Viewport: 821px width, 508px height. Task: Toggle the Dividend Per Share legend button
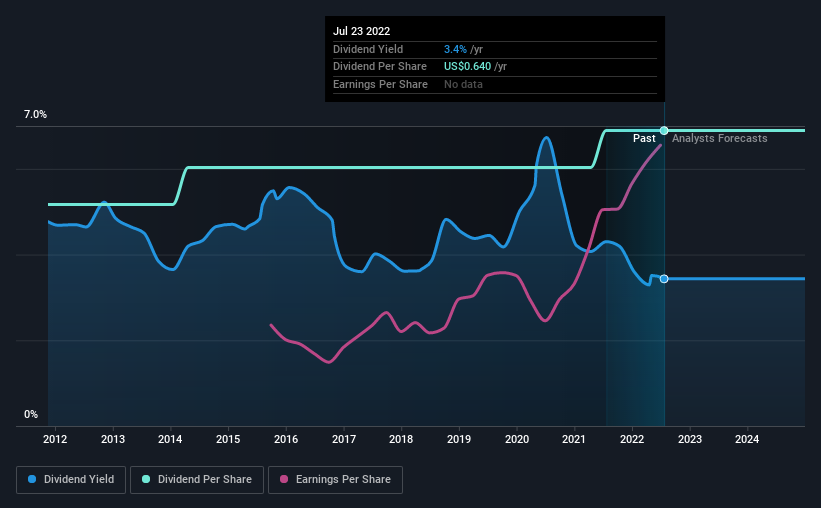click(x=197, y=480)
